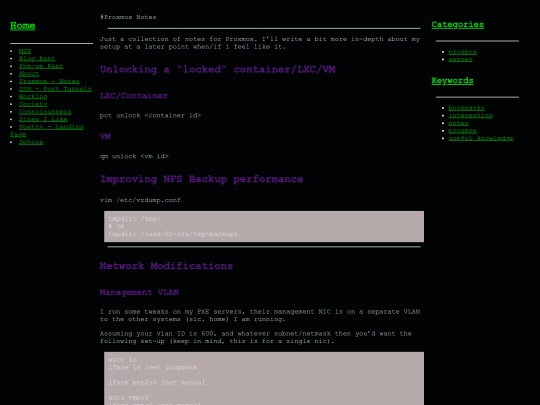The width and height of the screenshot is (540, 405).
Task: Open the Categories heading link
Action: [457, 24]
